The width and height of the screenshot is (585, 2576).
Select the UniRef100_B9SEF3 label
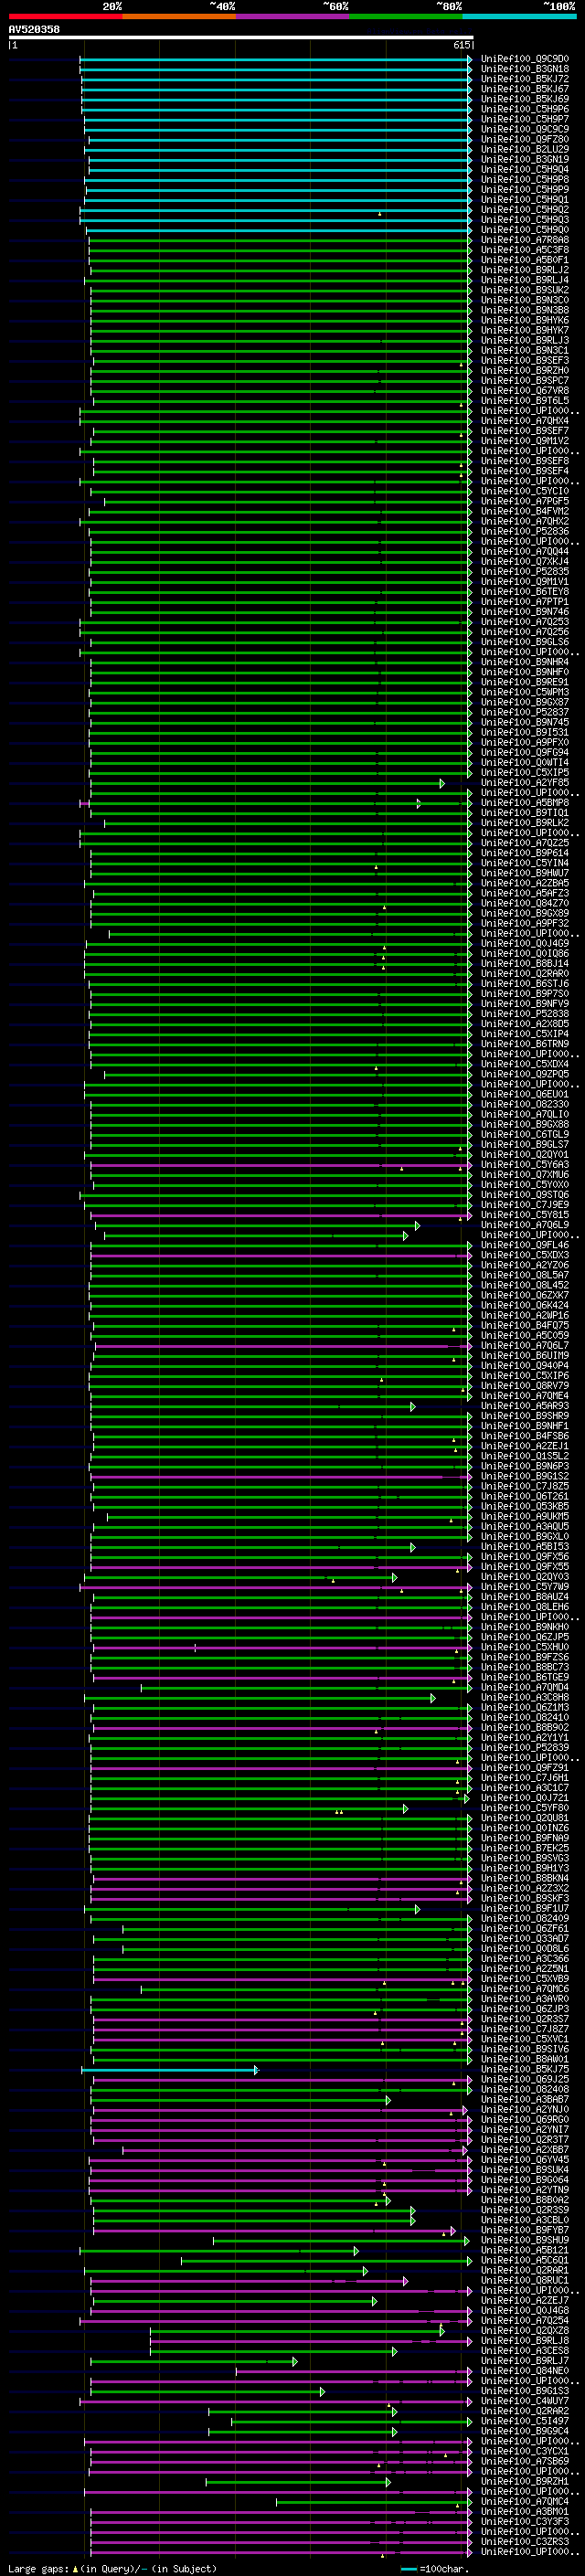[x=525, y=360]
